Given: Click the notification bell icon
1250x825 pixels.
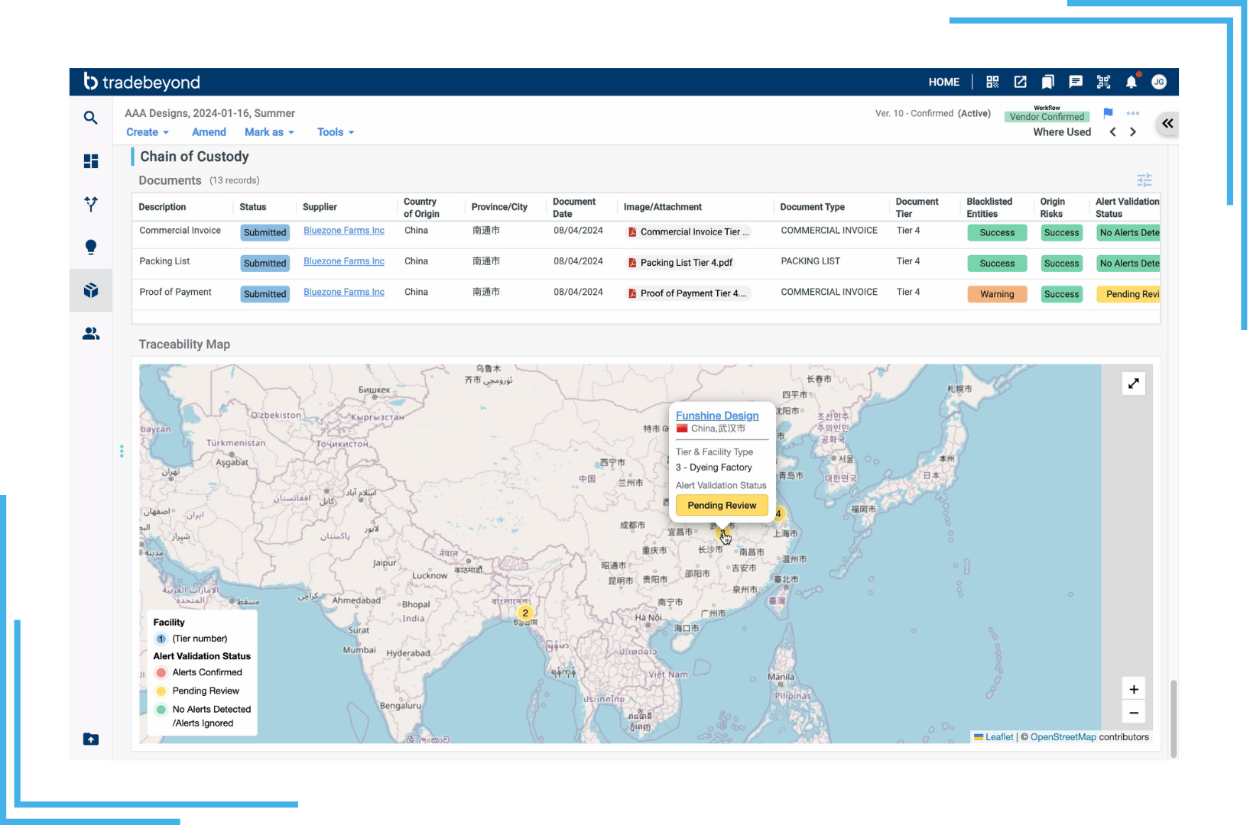Looking at the screenshot, I should coord(1131,82).
